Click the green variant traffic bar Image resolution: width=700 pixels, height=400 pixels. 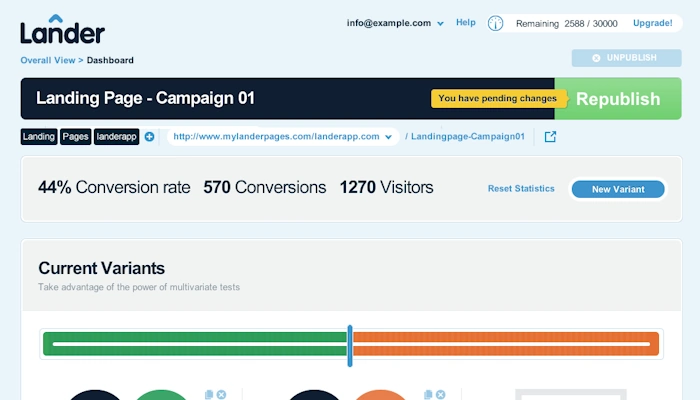tap(195, 344)
